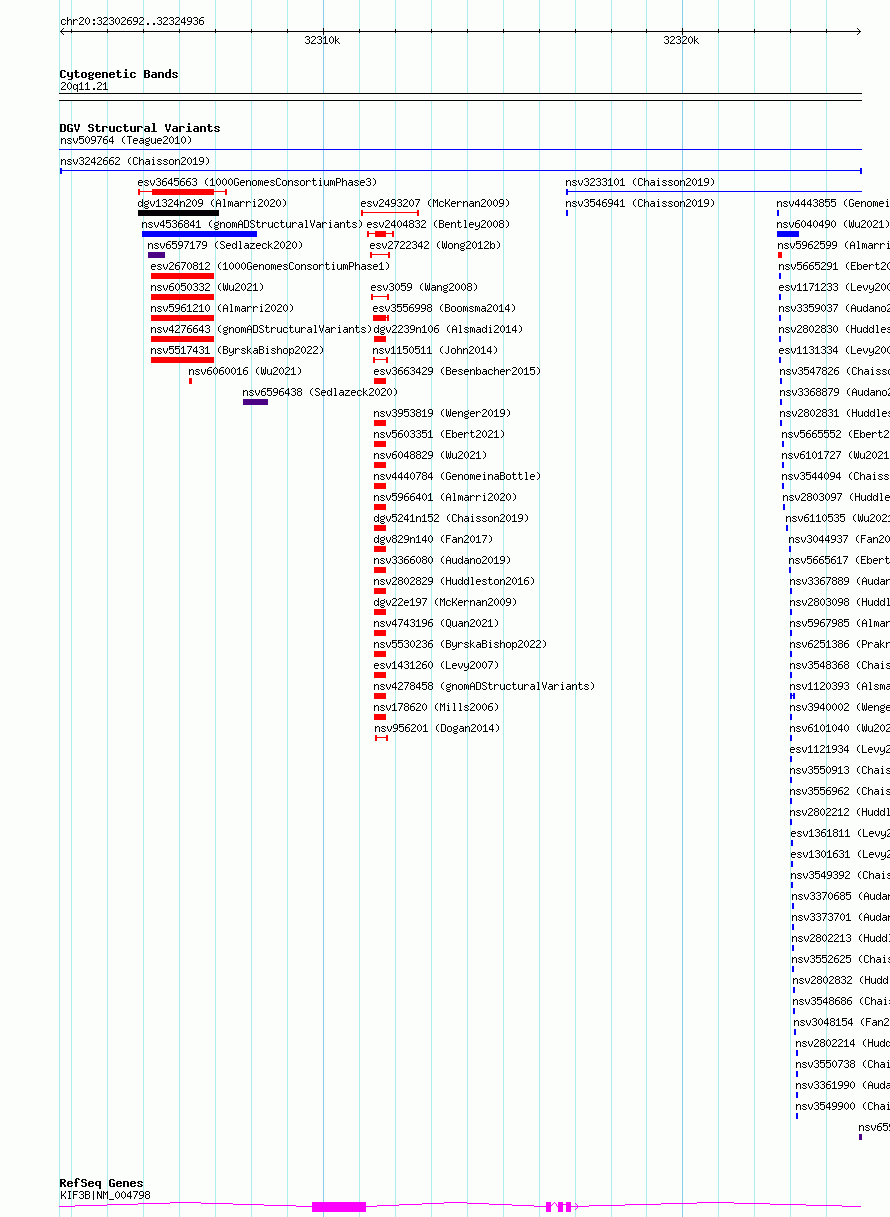This screenshot has width=890, height=1217.
Task: Open nsv4536841 gnomADStructuralVariants entry
Action: 251,225
